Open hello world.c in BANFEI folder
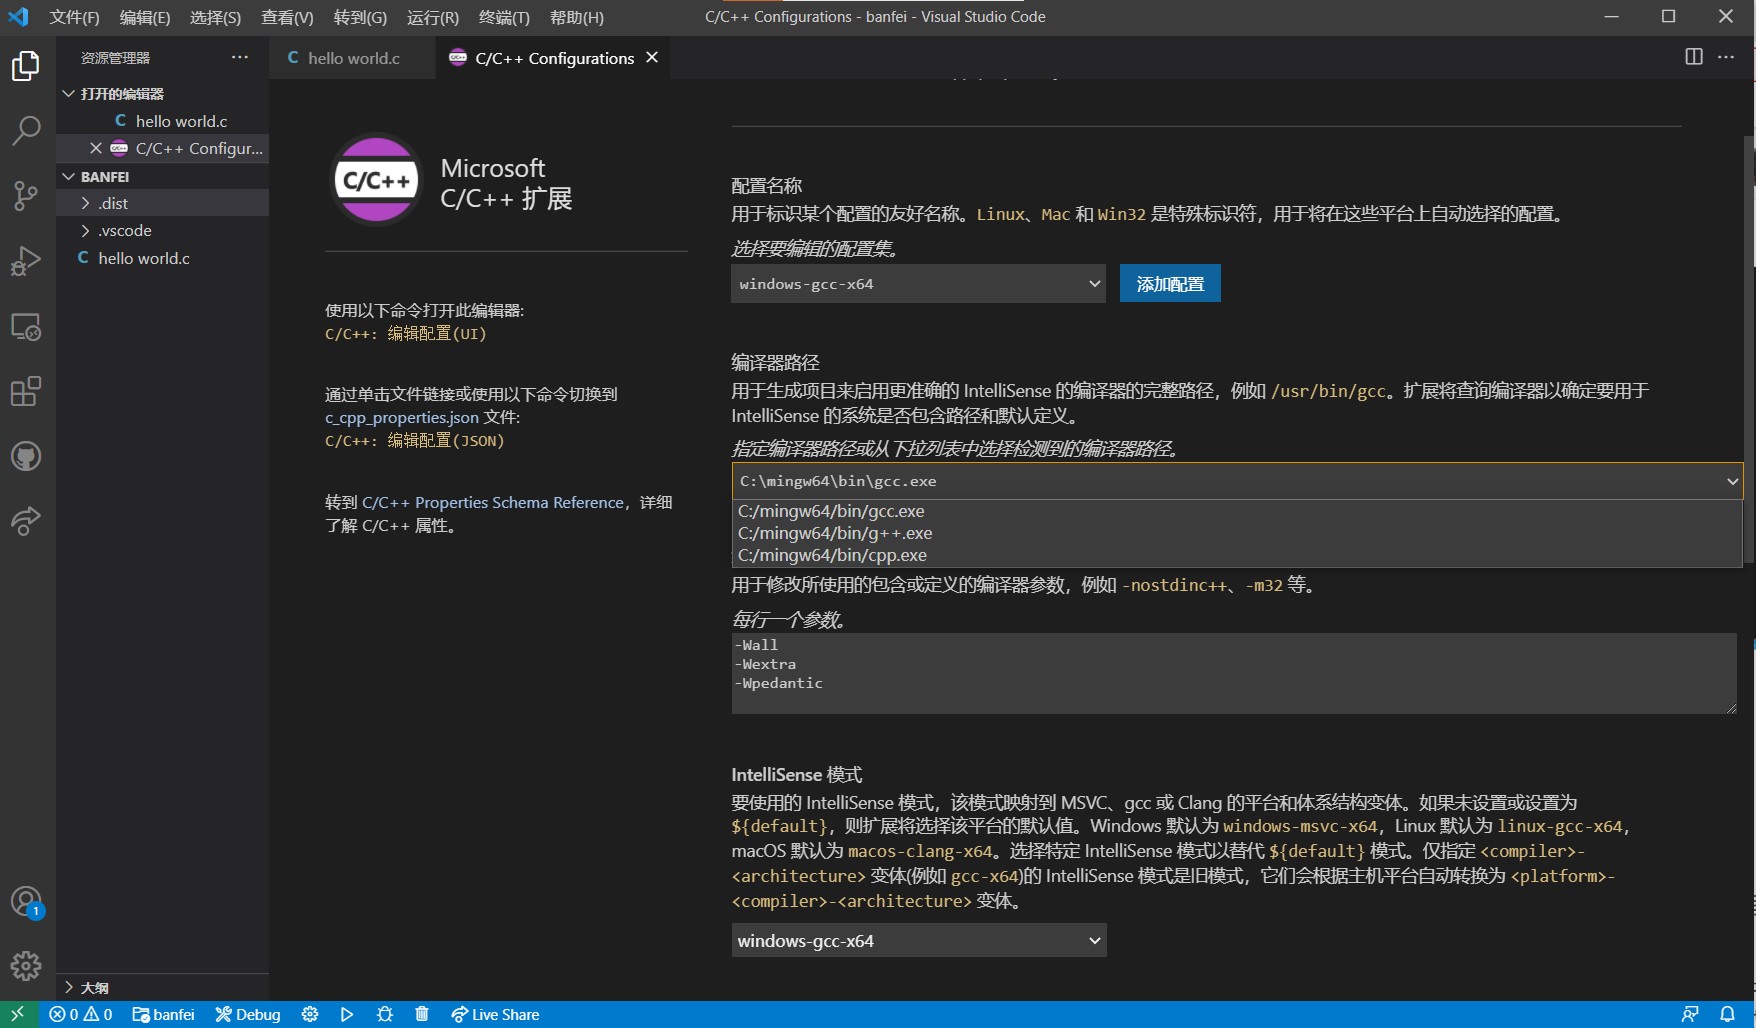The image size is (1756, 1028). tap(162, 258)
